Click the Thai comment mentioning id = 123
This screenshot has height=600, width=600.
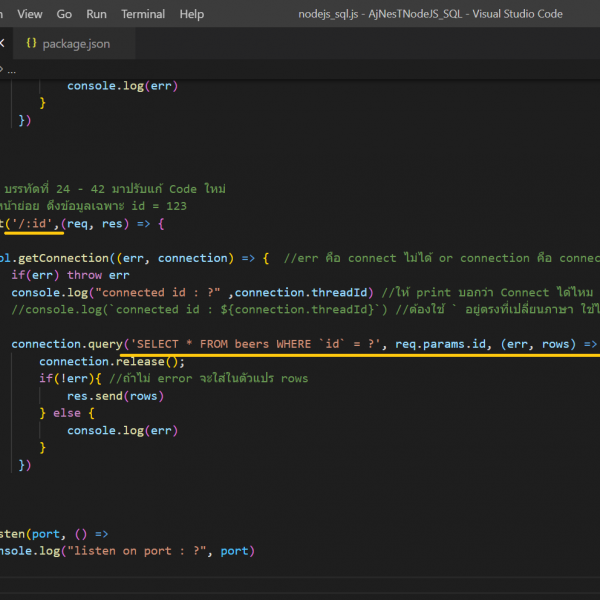pyautogui.click(x=95, y=206)
